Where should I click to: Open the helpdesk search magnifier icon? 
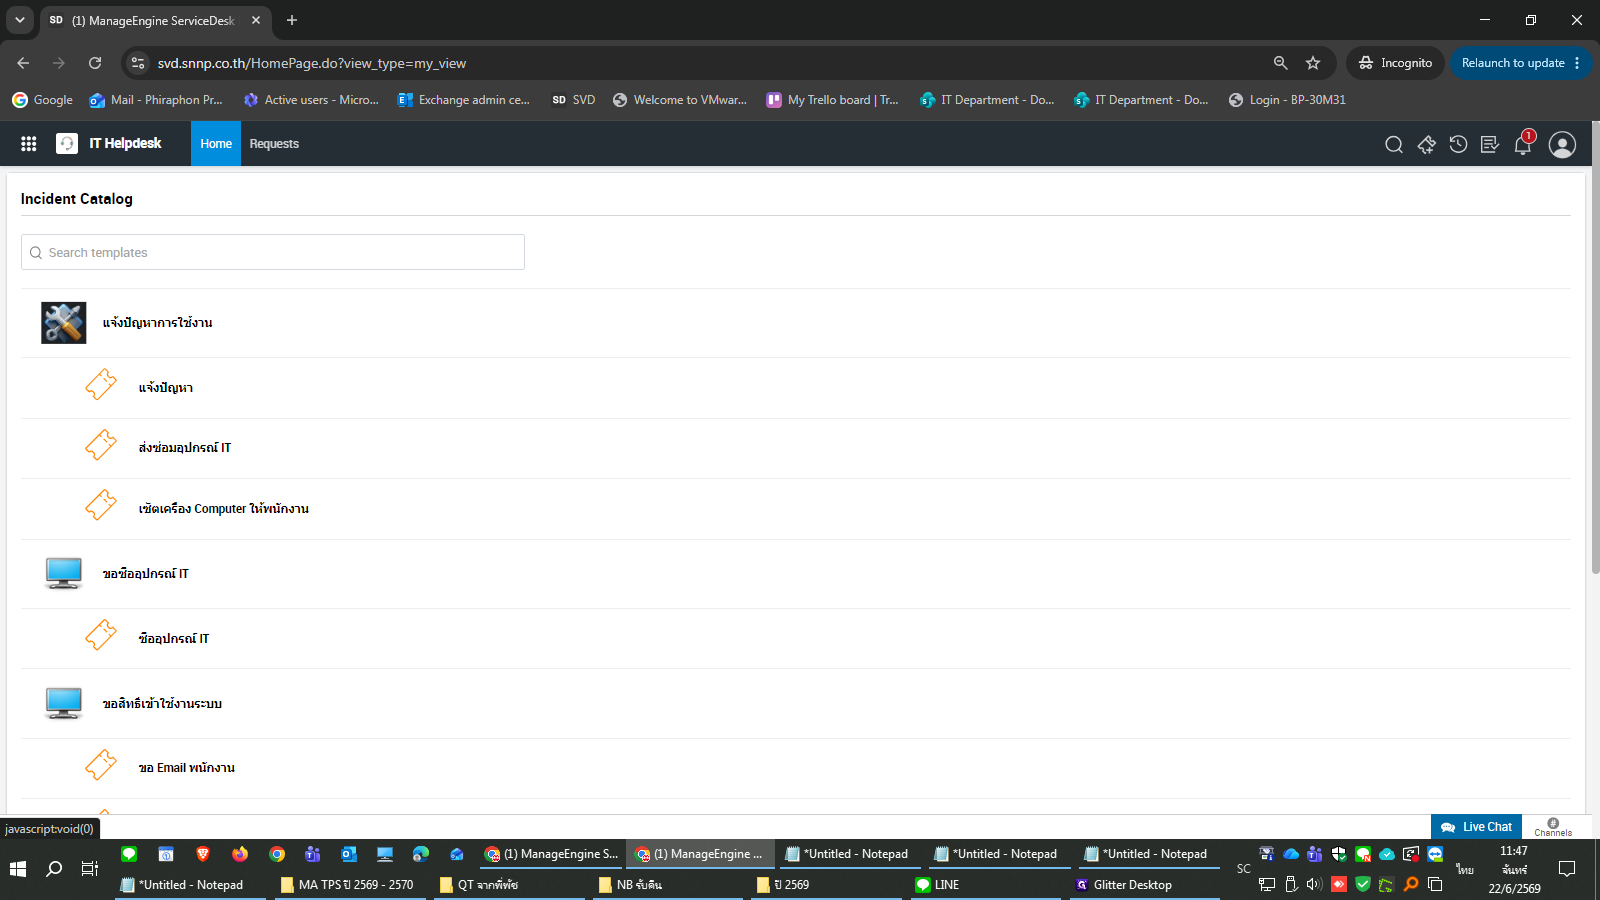1393,145
